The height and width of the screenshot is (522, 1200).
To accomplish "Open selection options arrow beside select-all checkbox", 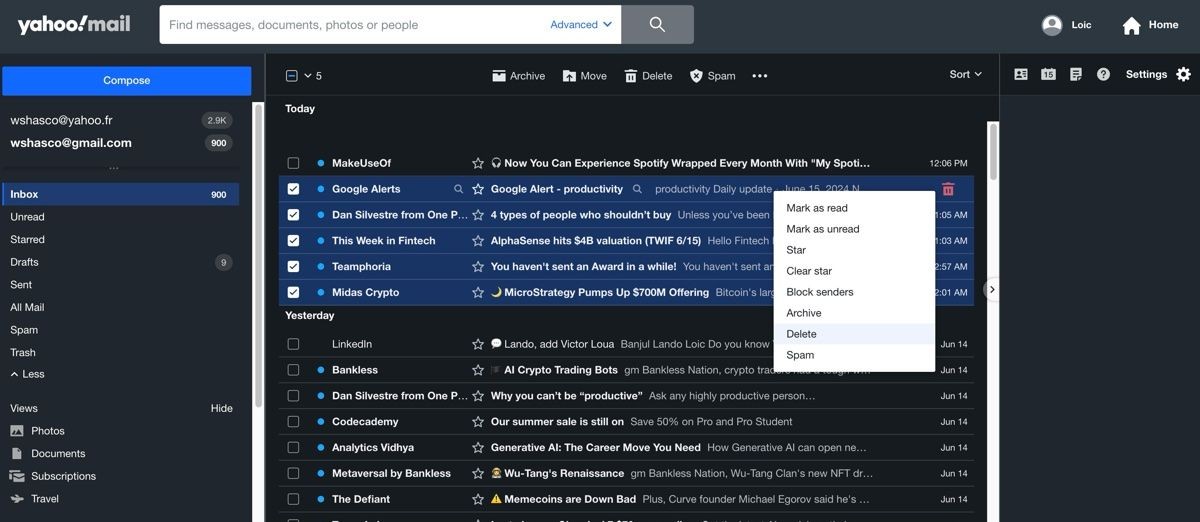I will (308, 75).
